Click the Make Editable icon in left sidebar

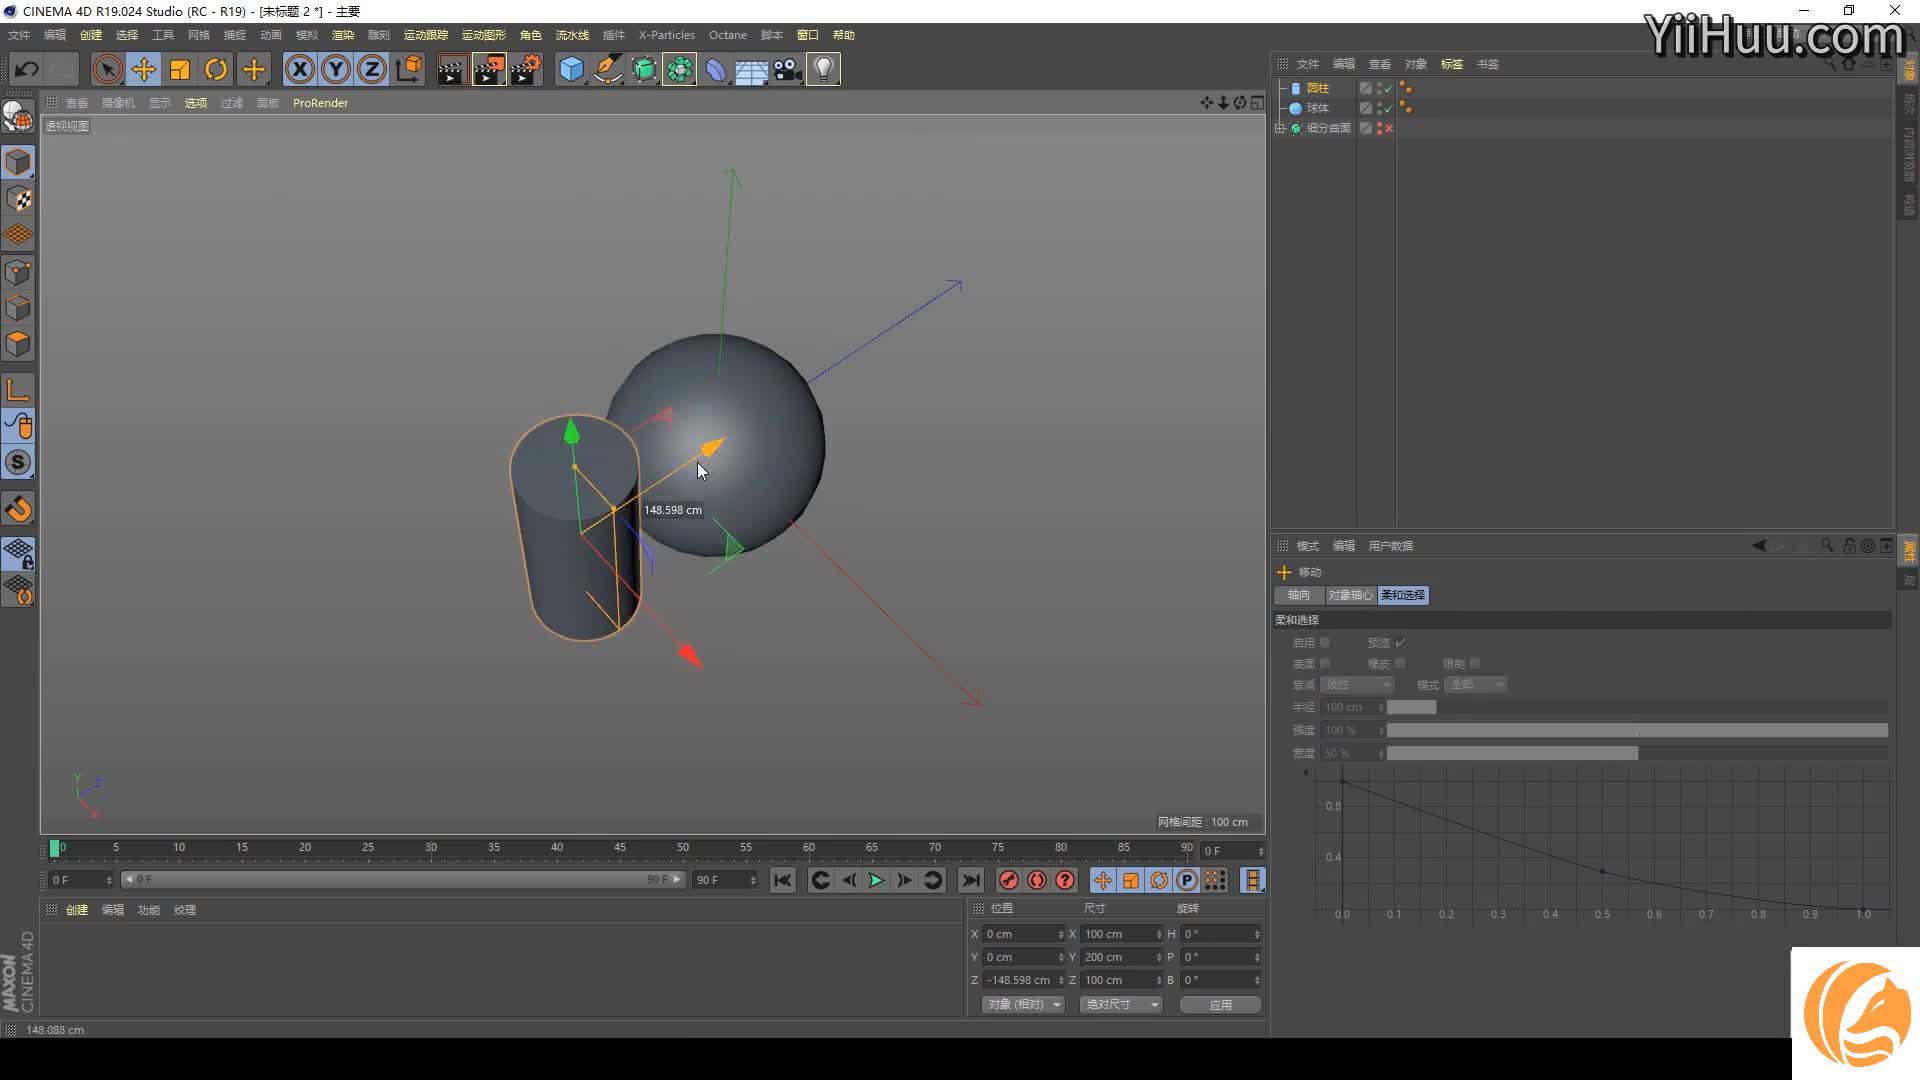(x=18, y=117)
